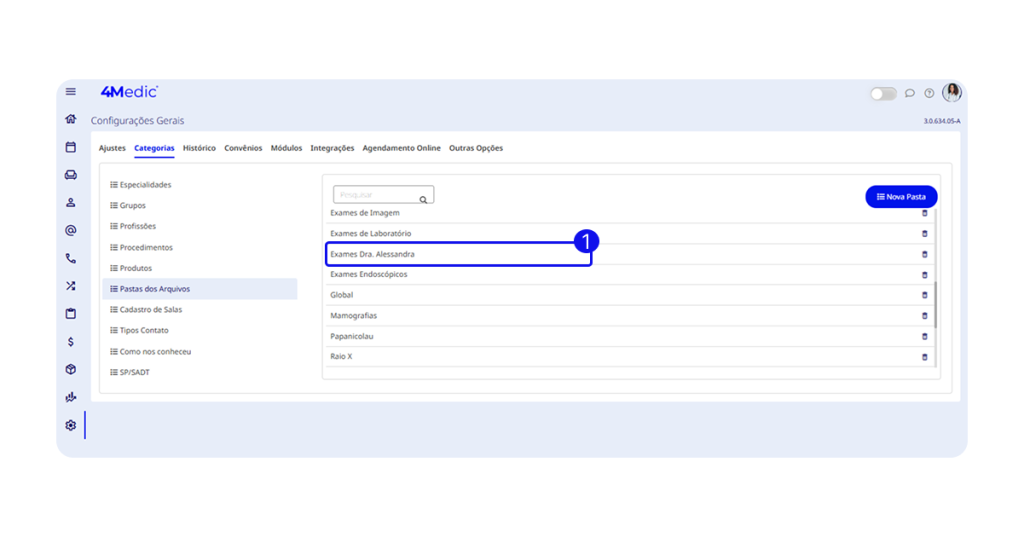Screen dimensions: 1024x537
Task: Click the phone icon in sidebar
Action: click(x=71, y=258)
